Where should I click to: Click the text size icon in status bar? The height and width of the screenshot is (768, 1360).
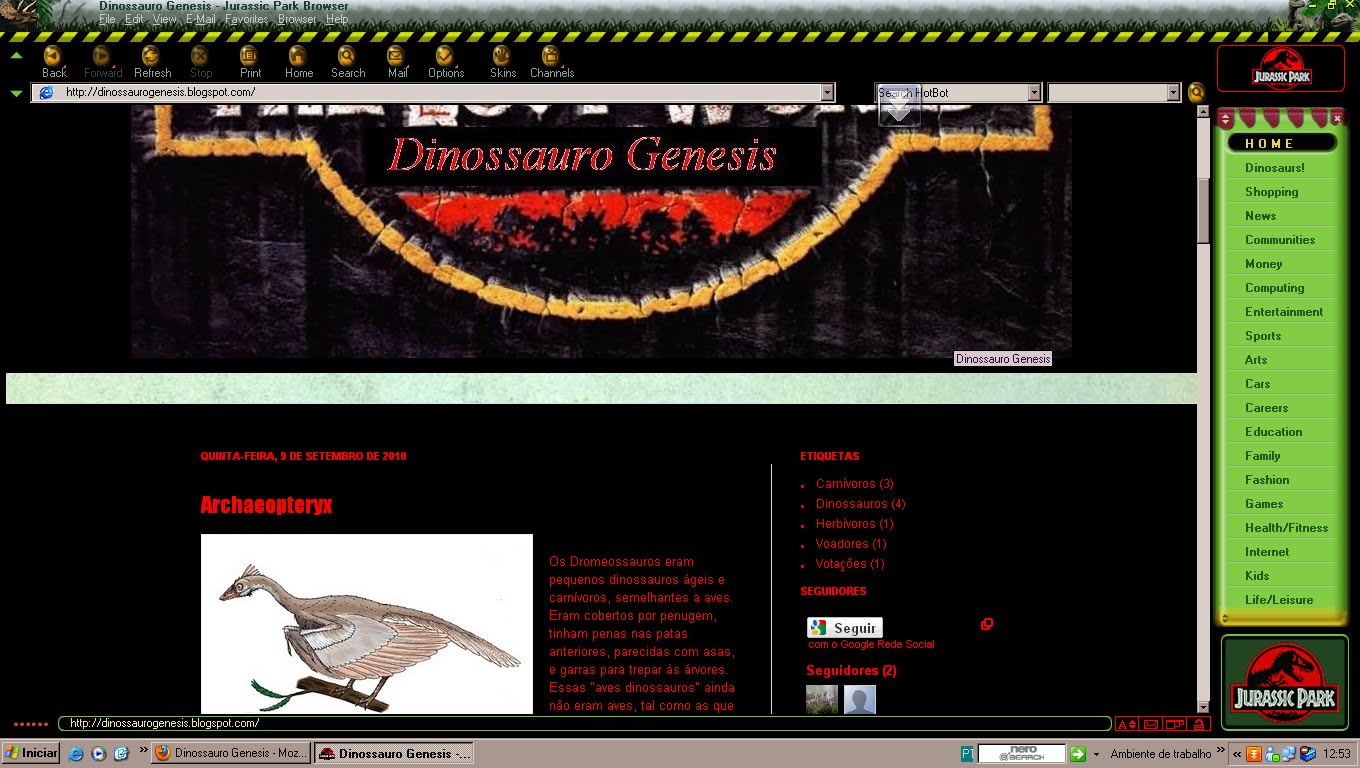point(1127,724)
